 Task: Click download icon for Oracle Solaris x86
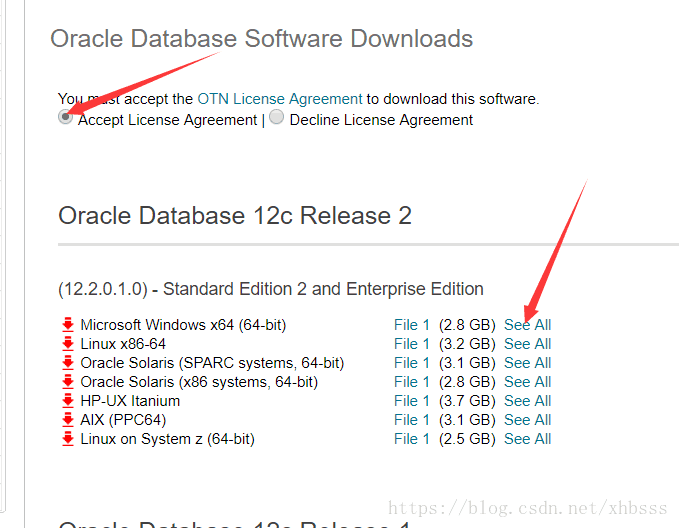[68, 382]
